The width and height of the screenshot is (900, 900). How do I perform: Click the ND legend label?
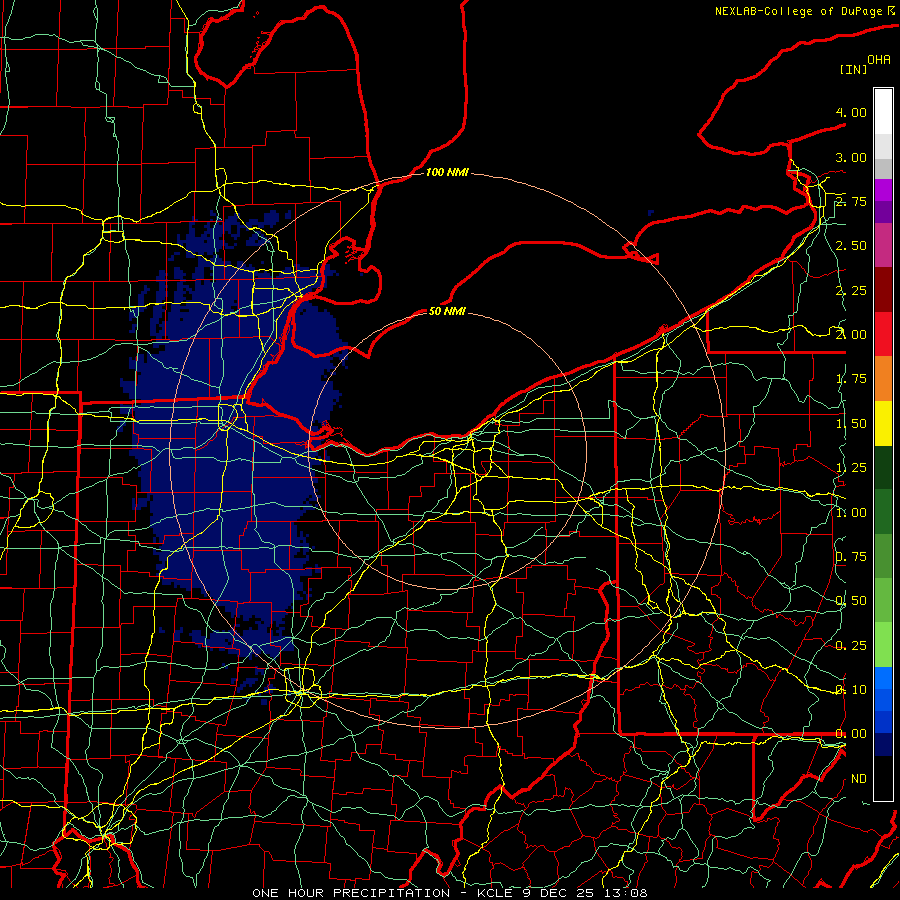coord(859,779)
